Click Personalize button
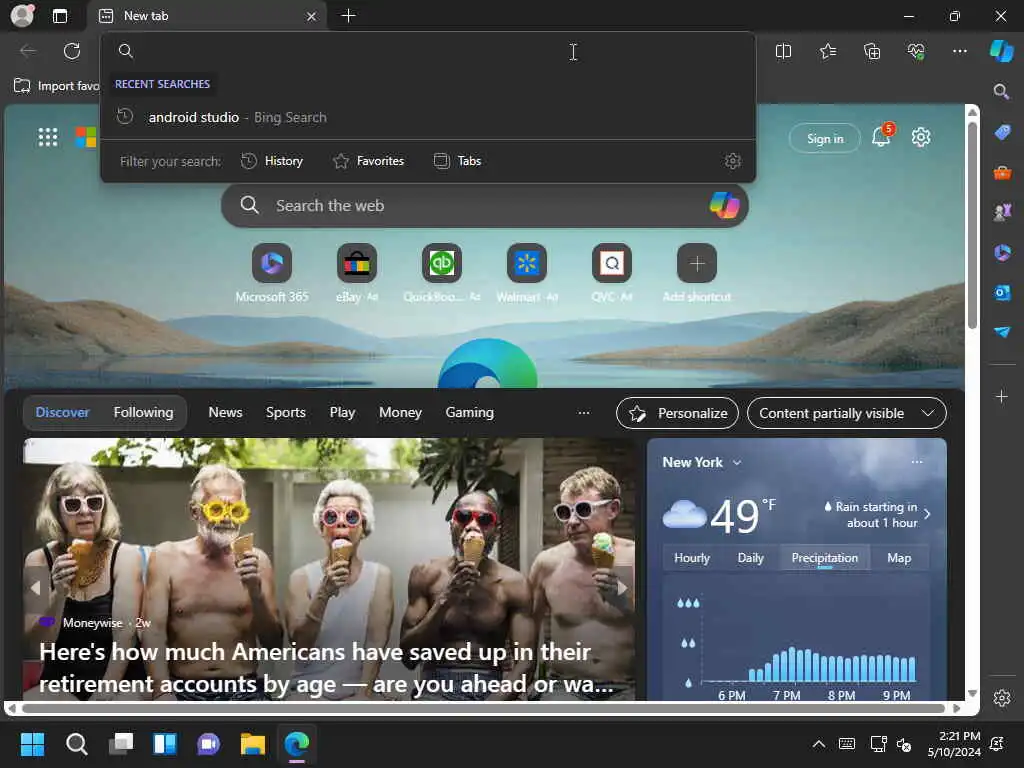 click(677, 413)
